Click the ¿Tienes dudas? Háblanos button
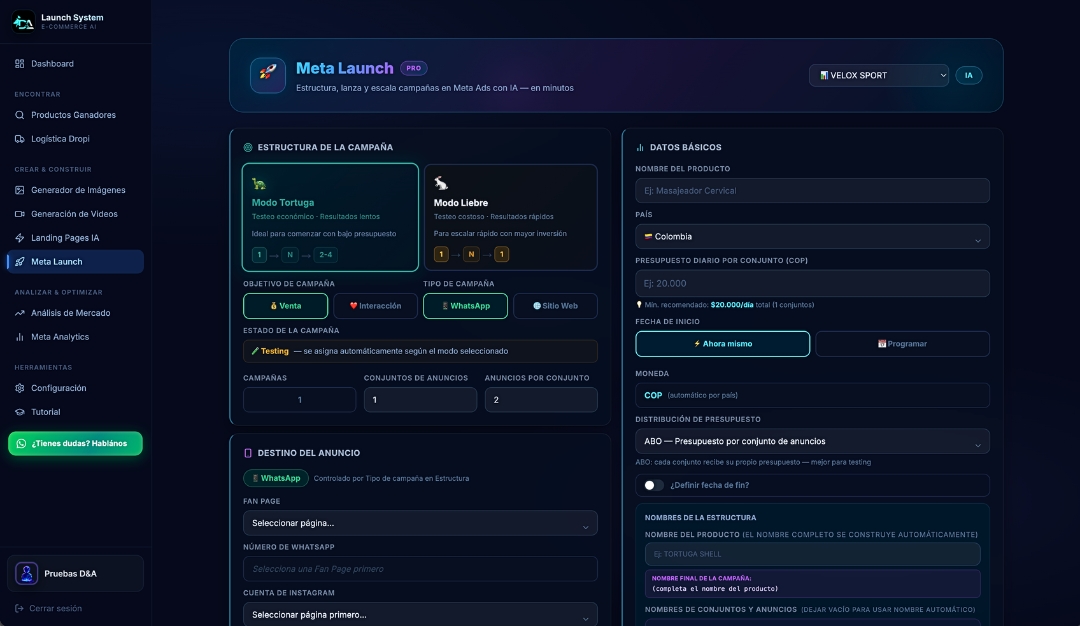Image resolution: width=1080 pixels, height=626 pixels. 75,444
